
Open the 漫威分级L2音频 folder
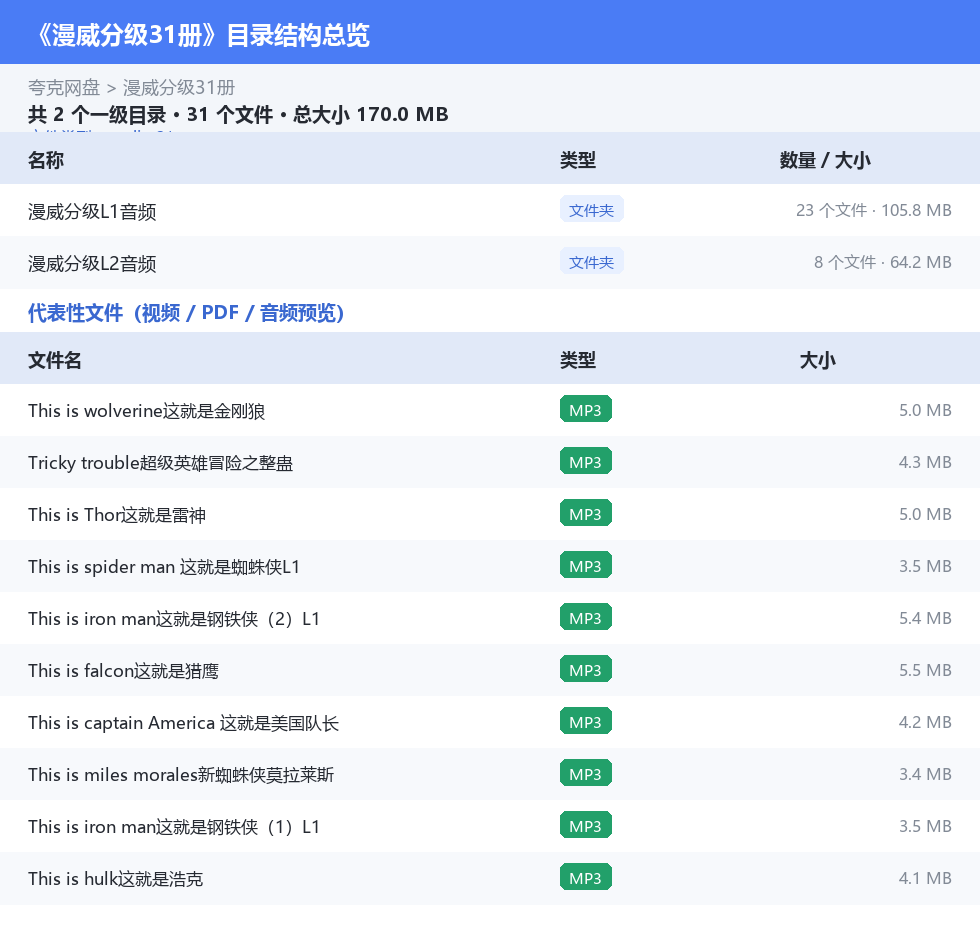pyautogui.click(x=92, y=263)
